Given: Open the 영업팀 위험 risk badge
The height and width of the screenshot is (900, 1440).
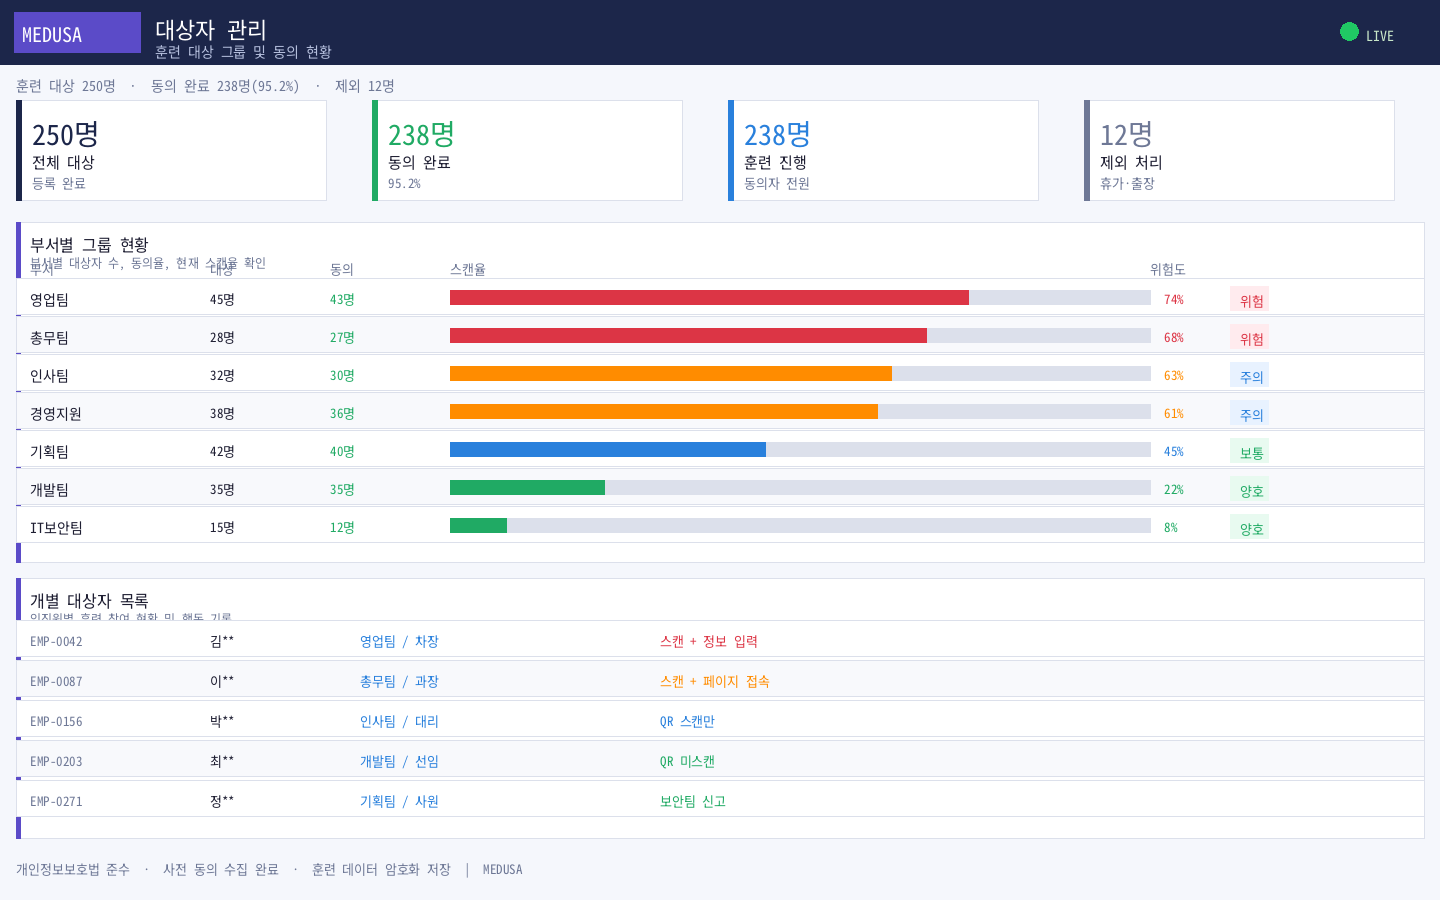Looking at the screenshot, I should 1250,299.
